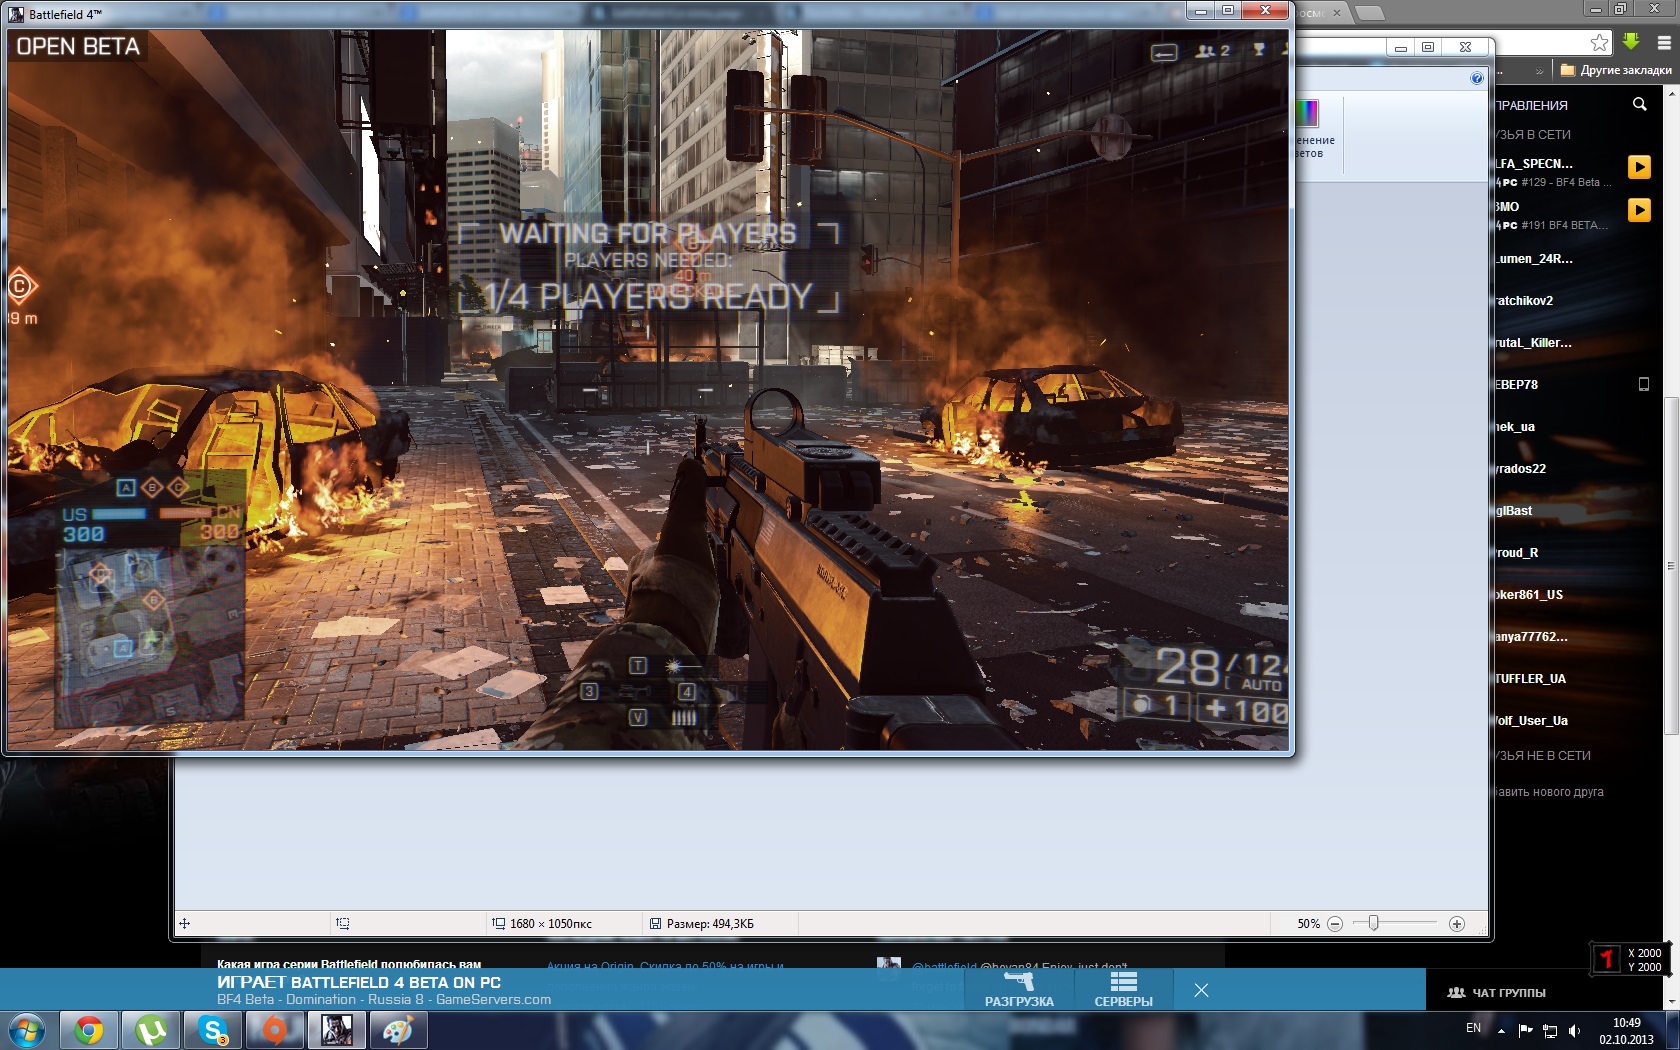
Task: Select friend EBEP78 in list
Action: [x=1517, y=385]
